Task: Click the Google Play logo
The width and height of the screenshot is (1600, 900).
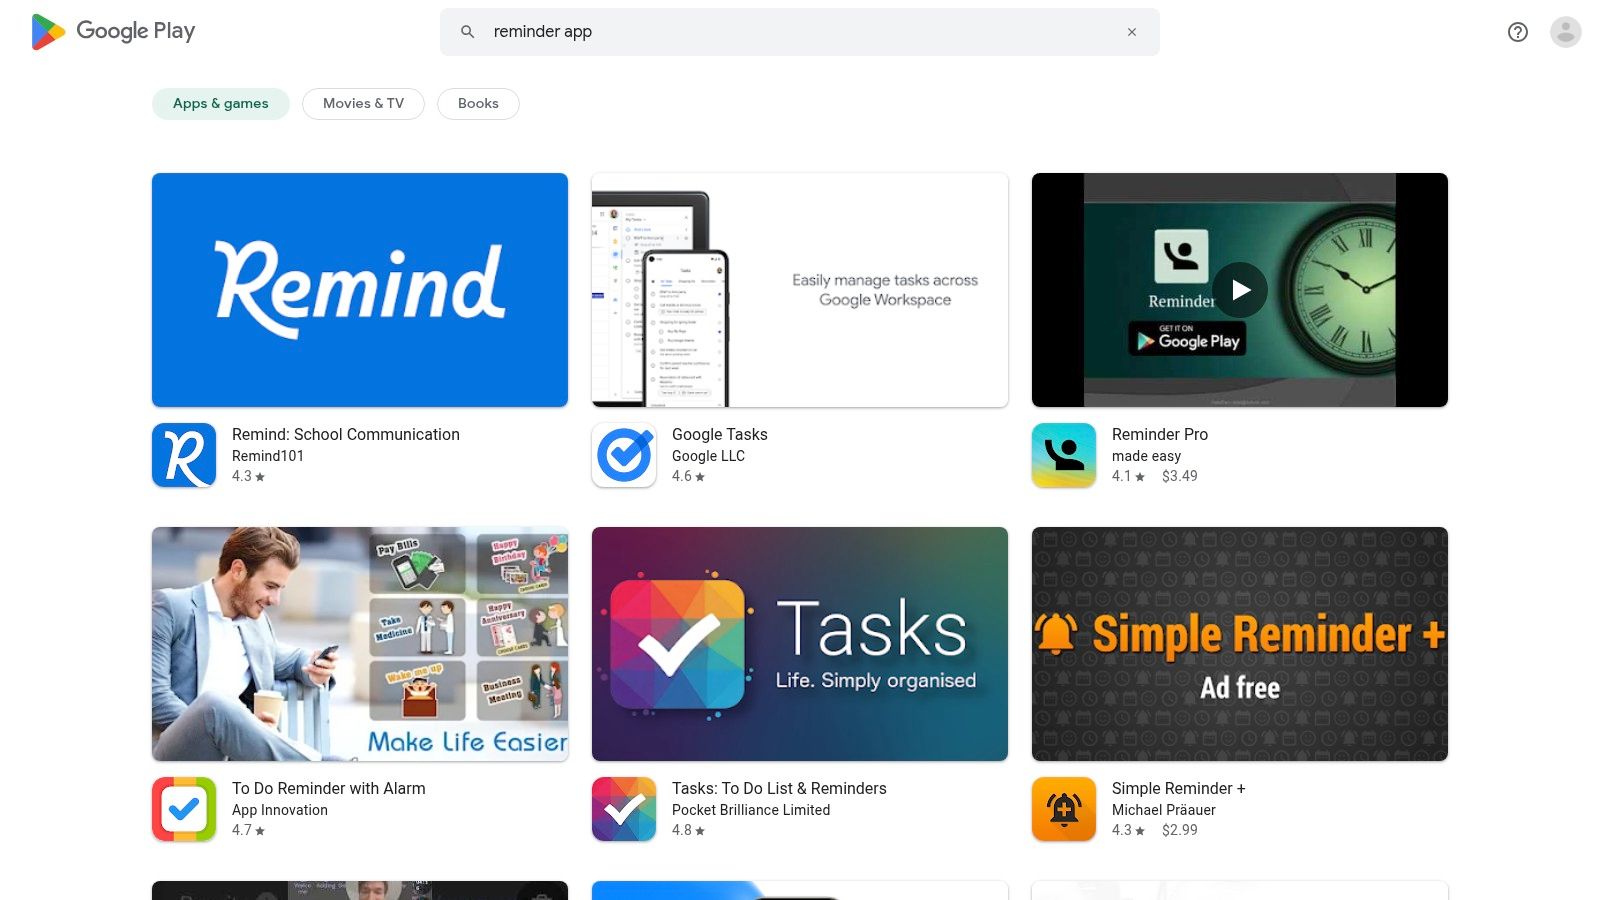Action: click(113, 32)
